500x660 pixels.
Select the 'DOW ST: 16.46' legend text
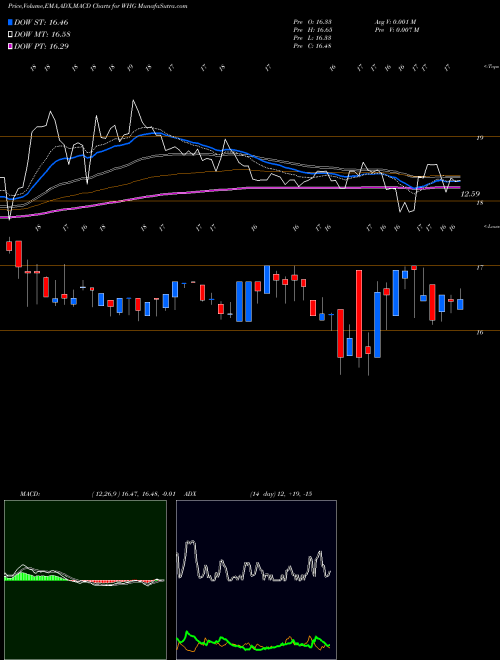(41, 22)
